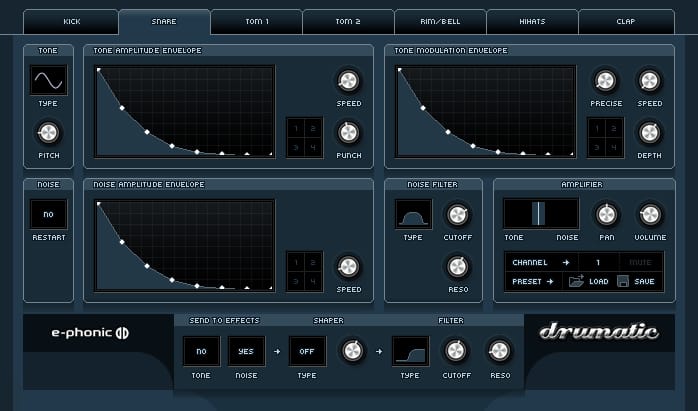The height and width of the screenshot is (411, 698).
Task: Click the e-phonic logo link
Action: pyautogui.click(x=91, y=333)
